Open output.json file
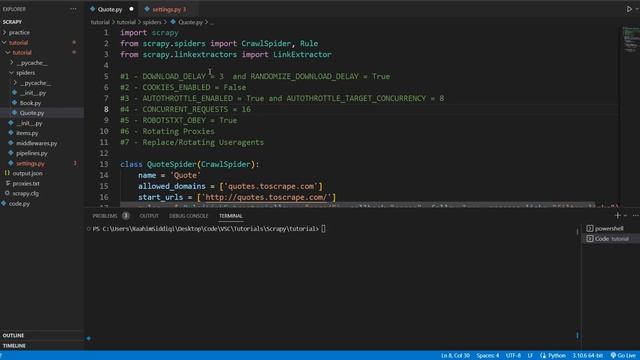 point(27,173)
